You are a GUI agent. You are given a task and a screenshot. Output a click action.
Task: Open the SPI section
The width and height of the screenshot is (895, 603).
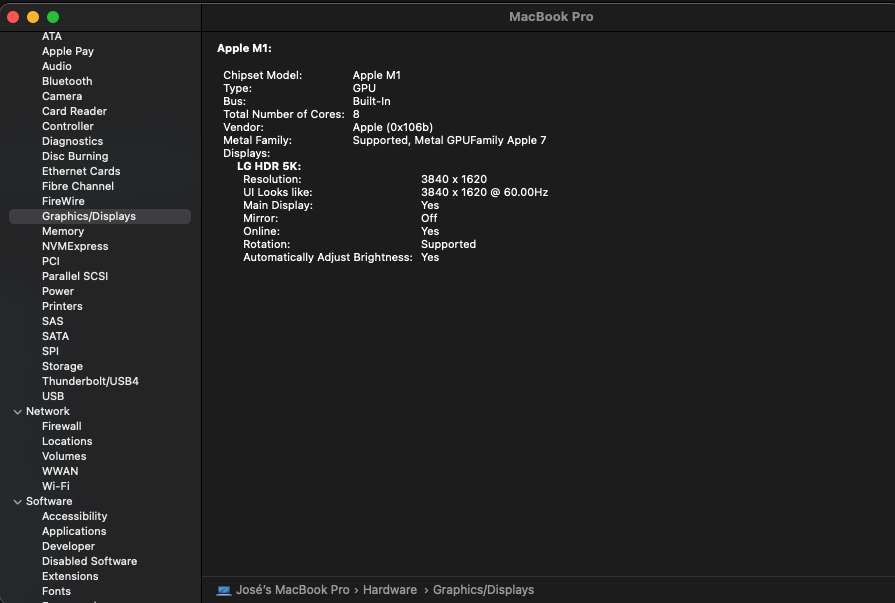coord(50,351)
